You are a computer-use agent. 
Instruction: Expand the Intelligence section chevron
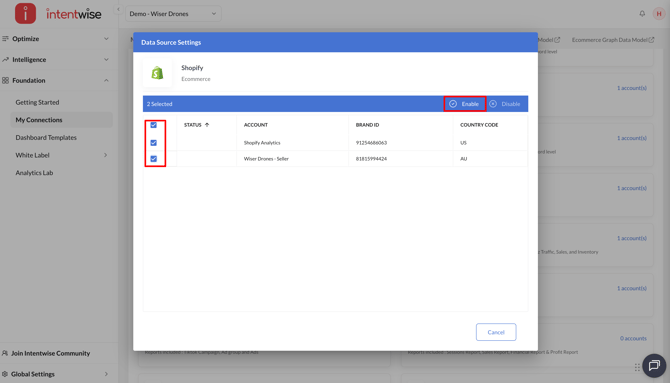tap(106, 59)
